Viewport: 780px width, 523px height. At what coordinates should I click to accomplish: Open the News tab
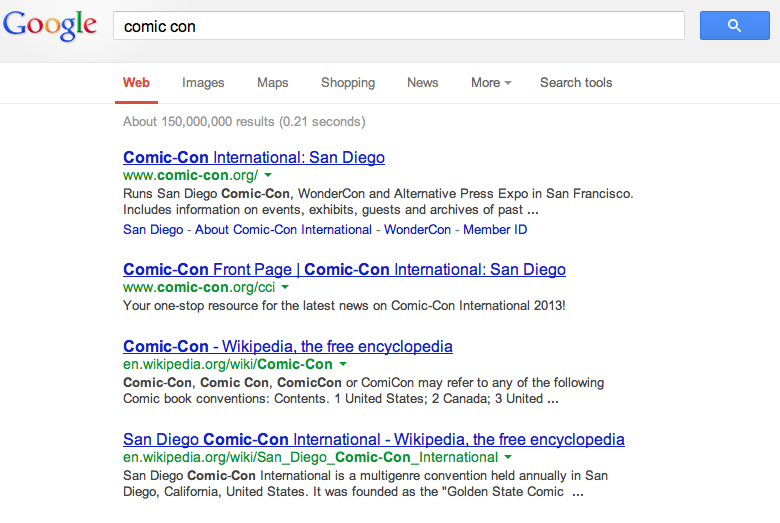422,83
